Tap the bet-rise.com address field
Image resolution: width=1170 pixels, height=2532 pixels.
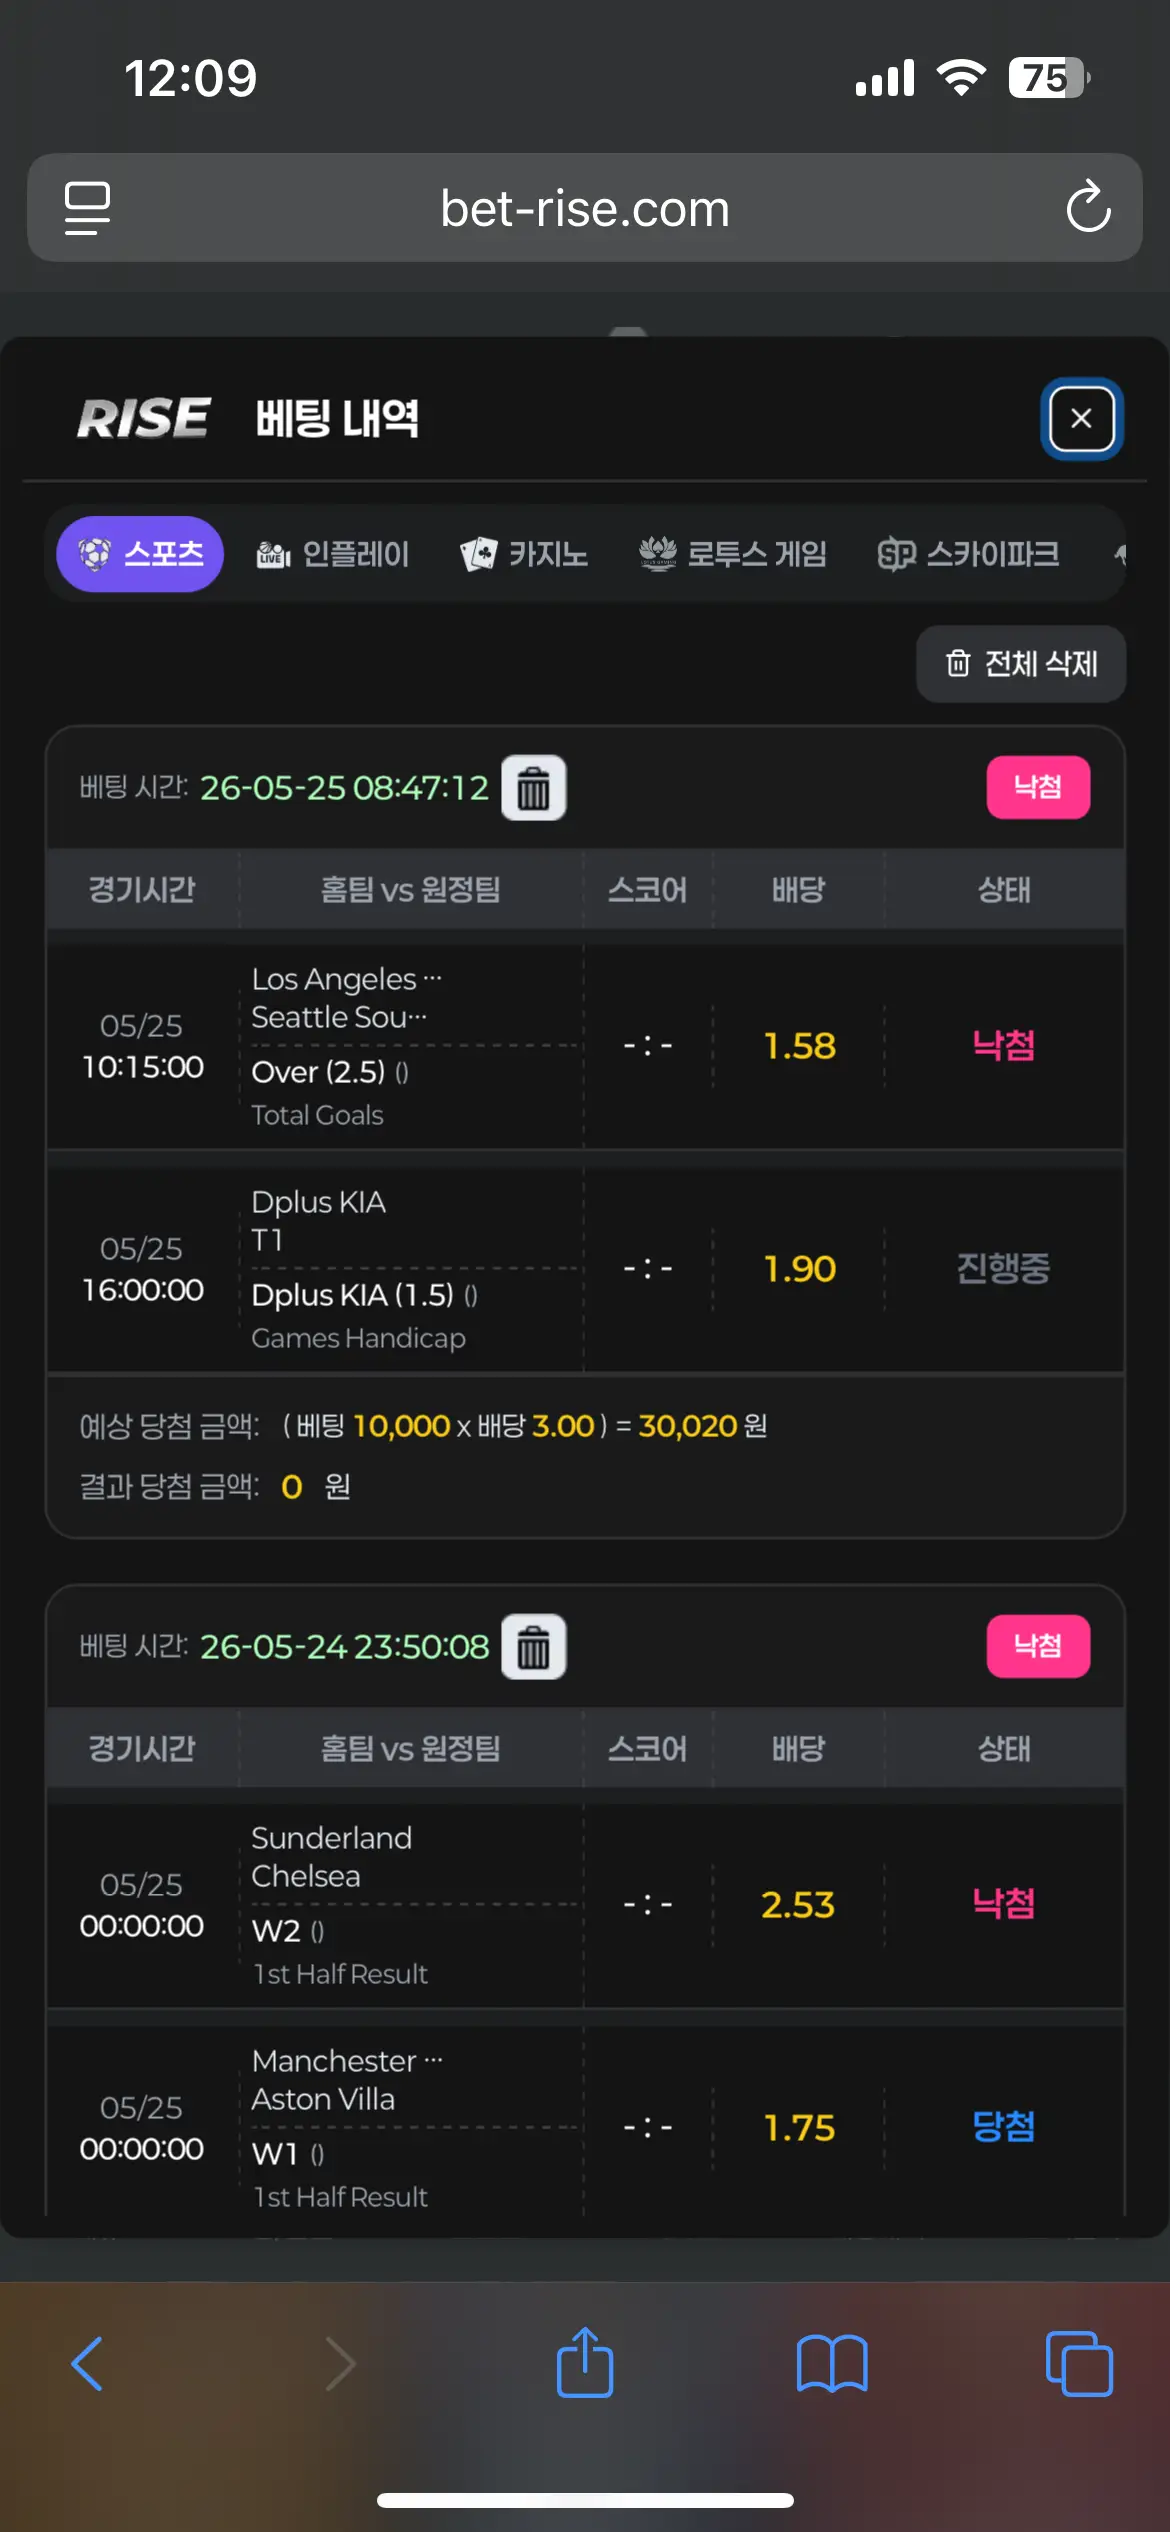585,208
